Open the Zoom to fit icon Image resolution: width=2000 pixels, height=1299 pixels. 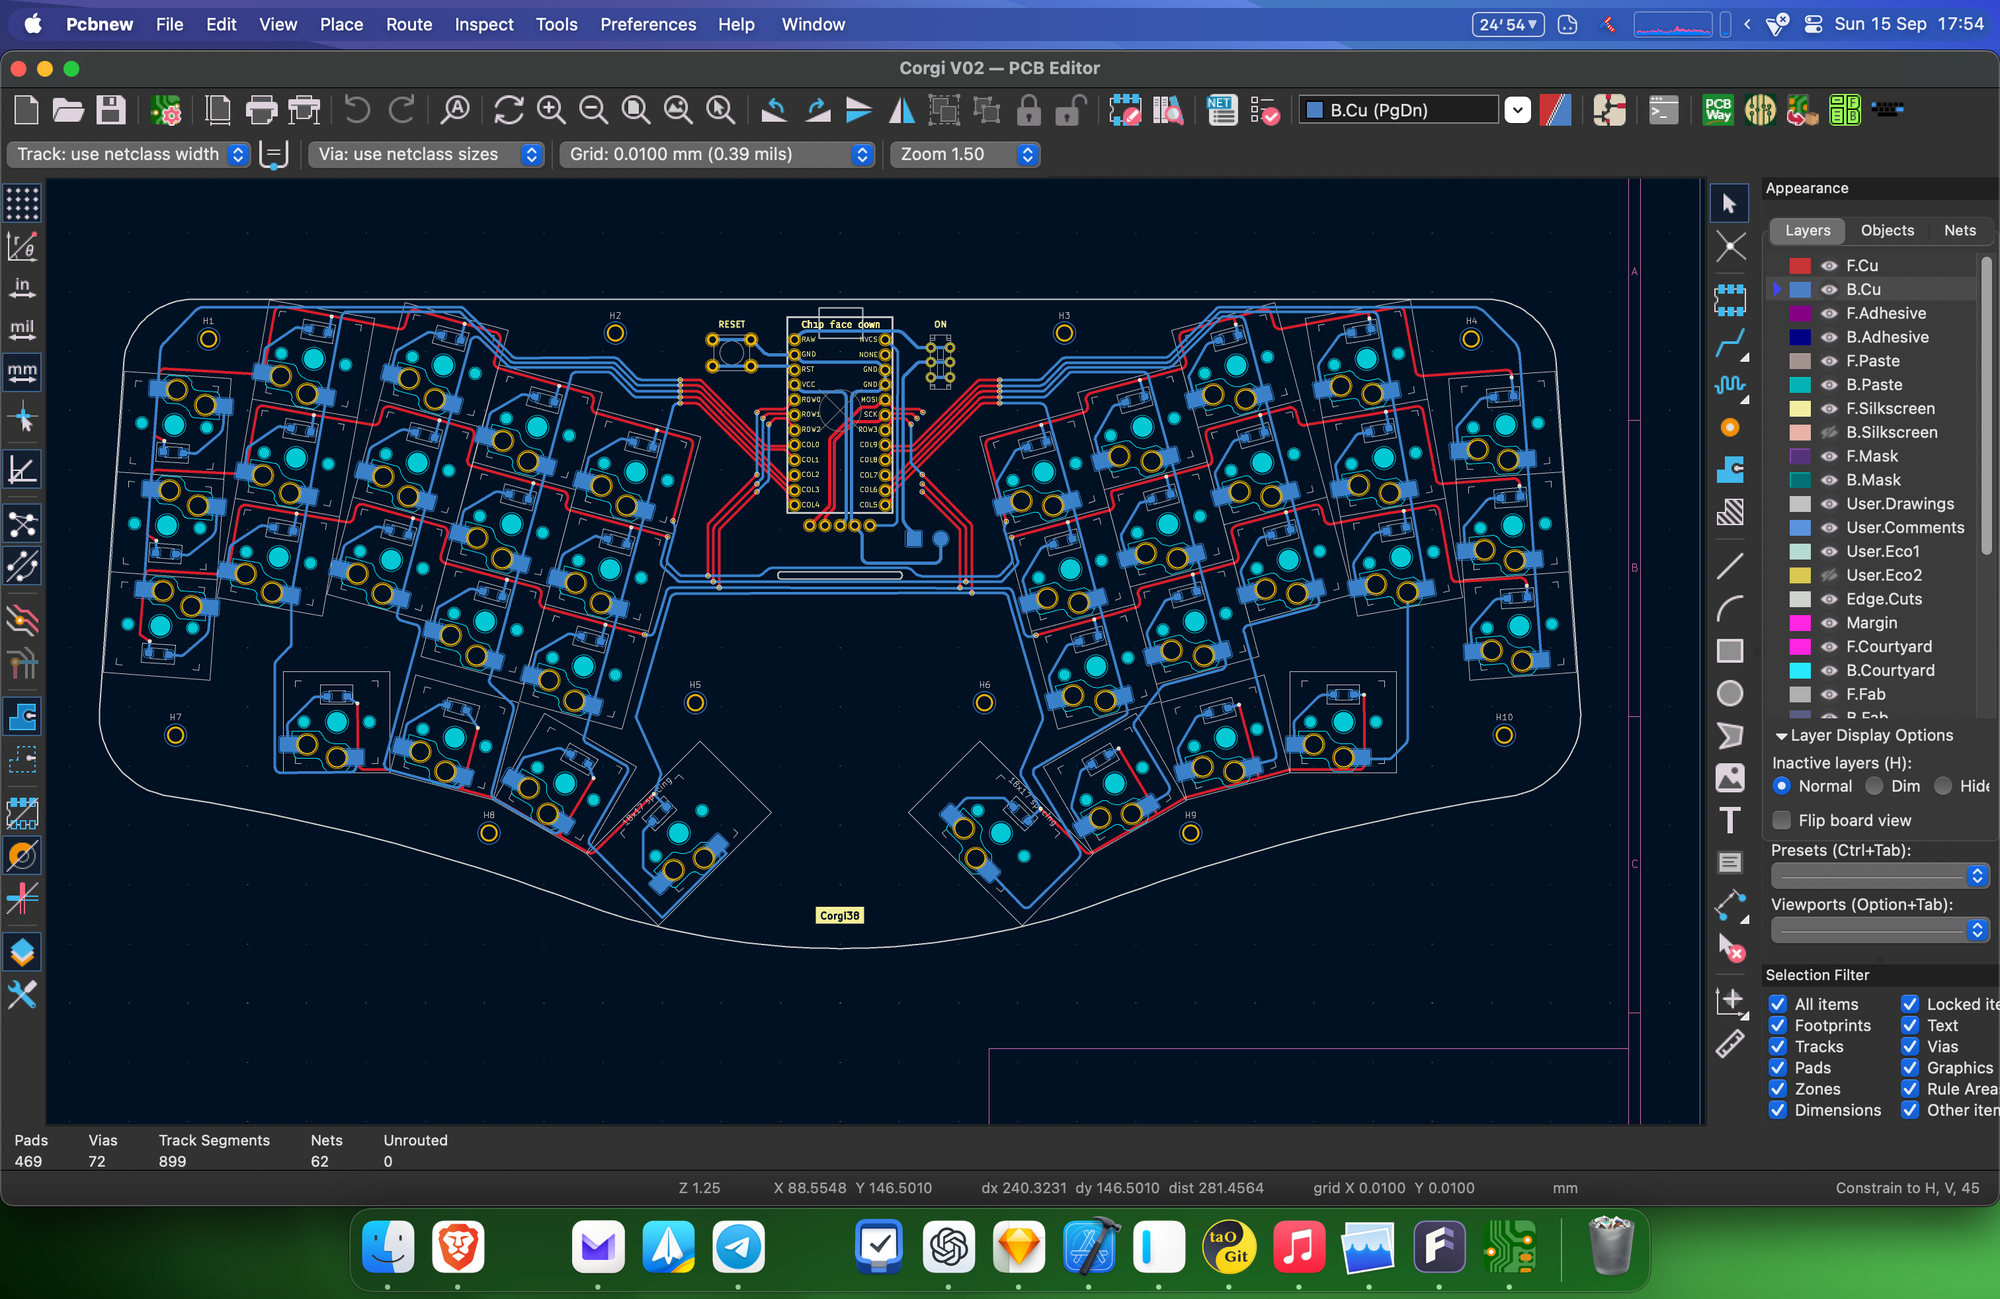[636, 110]
